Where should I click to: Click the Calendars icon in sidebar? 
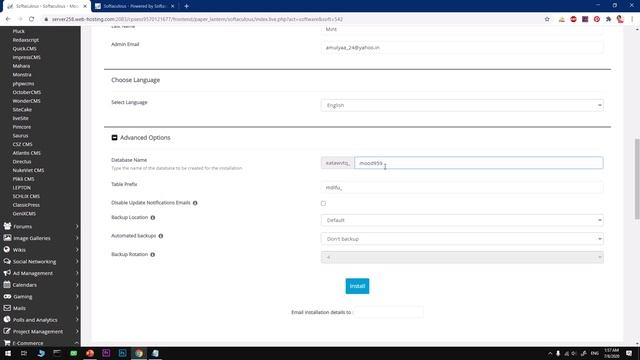tap(7, 284)
